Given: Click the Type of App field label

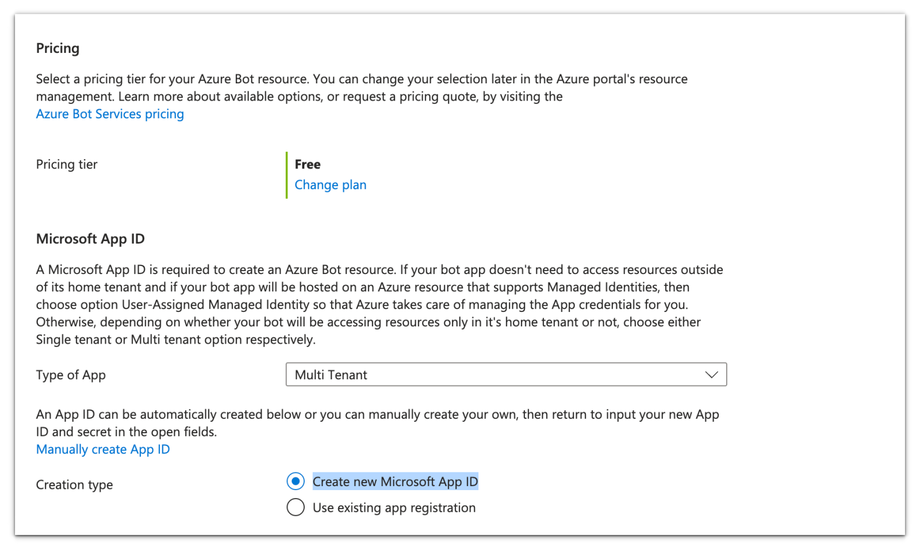Looking at the screenshot, I should point(71,375).
